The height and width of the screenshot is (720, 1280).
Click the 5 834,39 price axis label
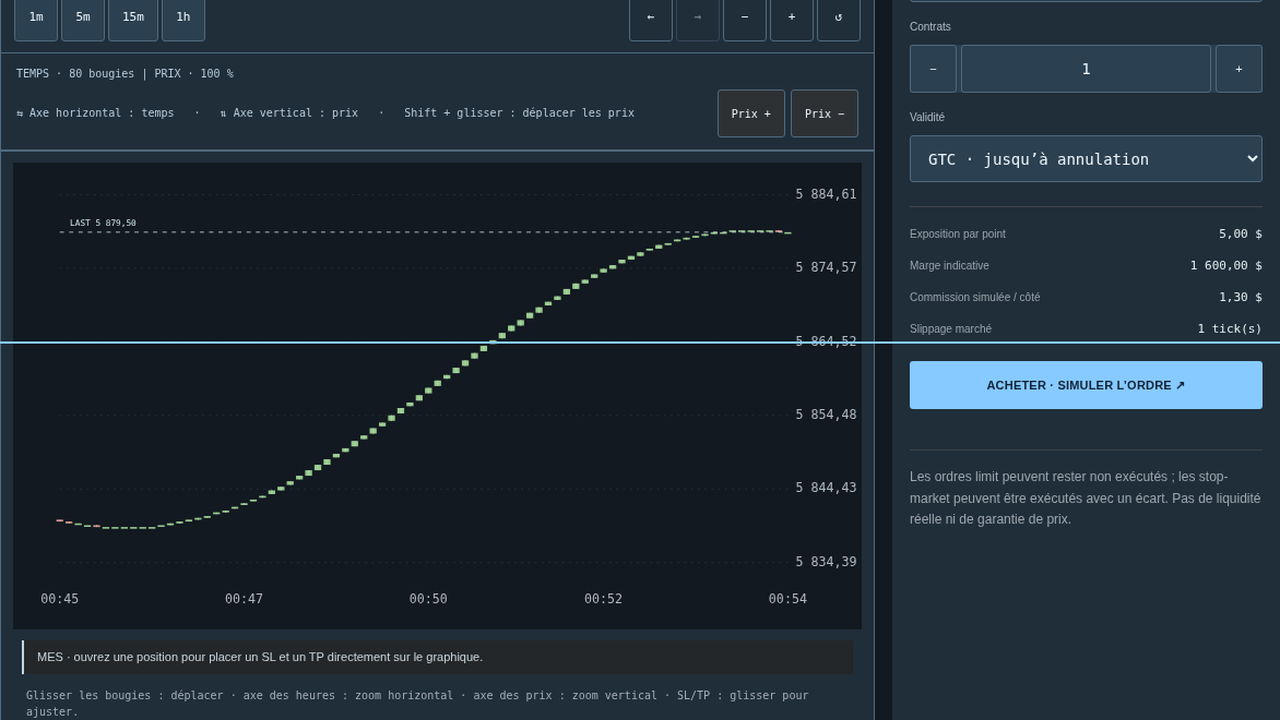tap(826, 562)
